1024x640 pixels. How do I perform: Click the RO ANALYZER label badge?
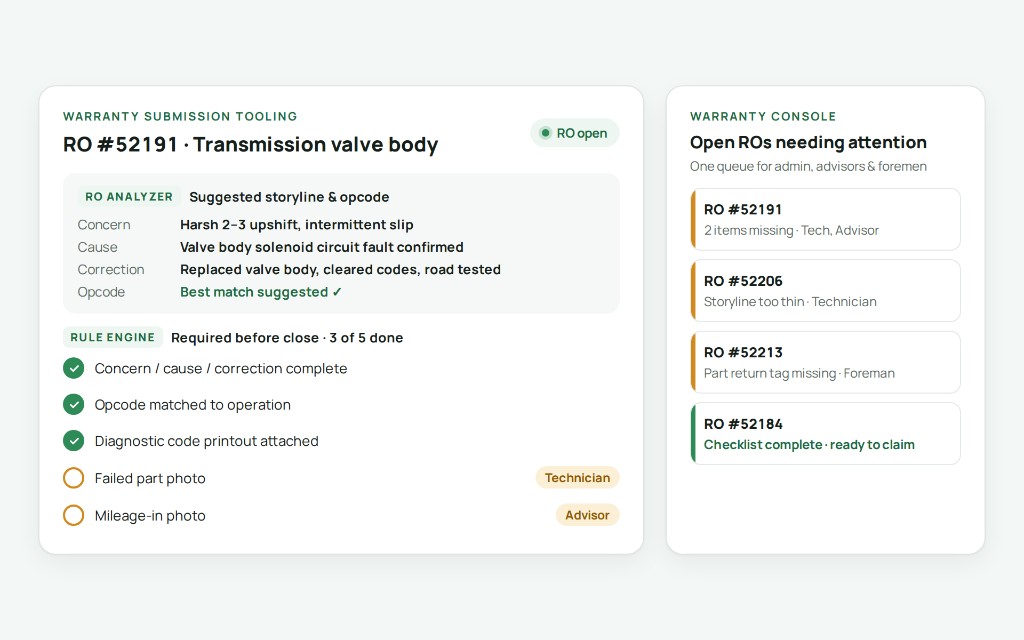tap(129, 197)
